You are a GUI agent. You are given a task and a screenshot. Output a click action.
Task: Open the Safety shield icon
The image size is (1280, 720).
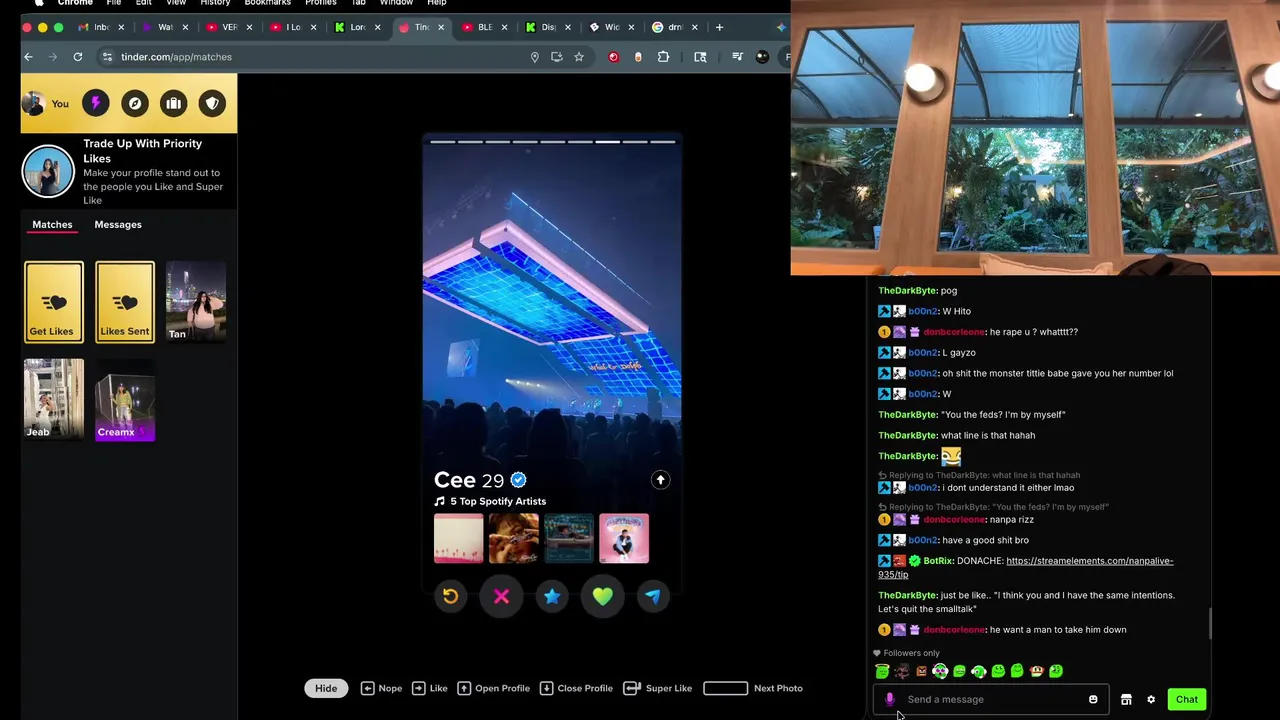click(212, 103)
